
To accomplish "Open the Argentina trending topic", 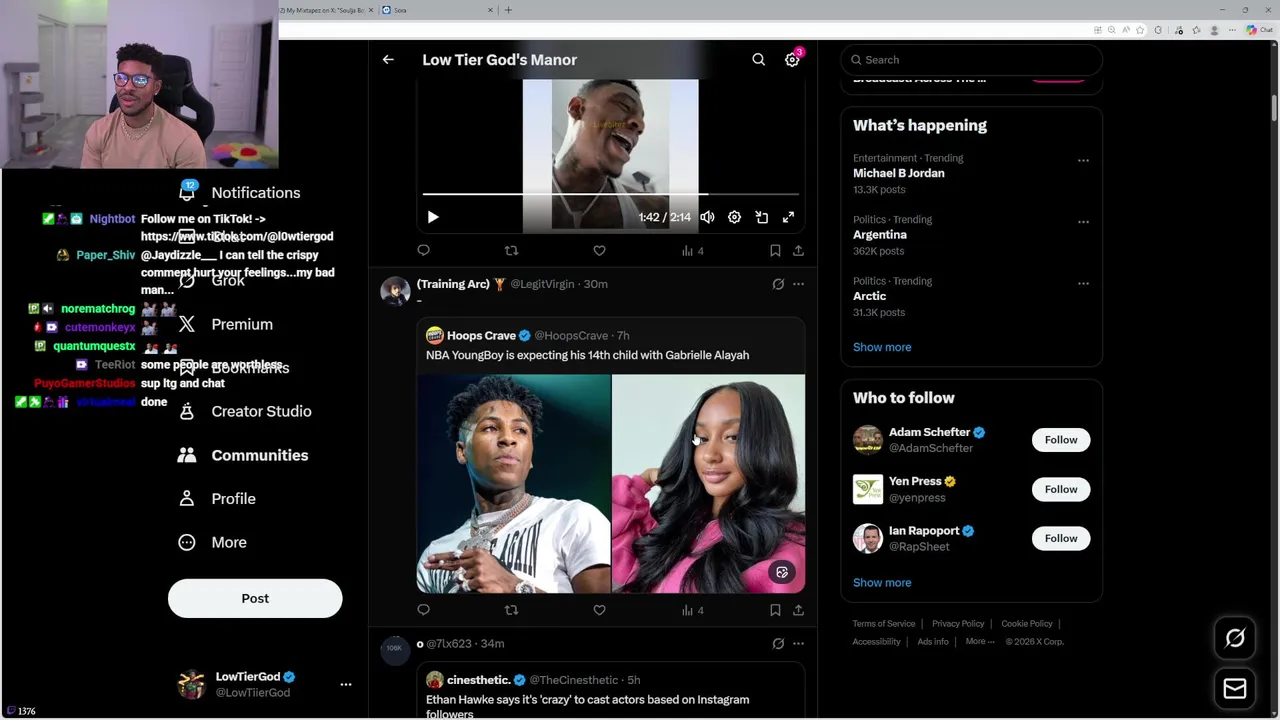I will tap(880, 235).
